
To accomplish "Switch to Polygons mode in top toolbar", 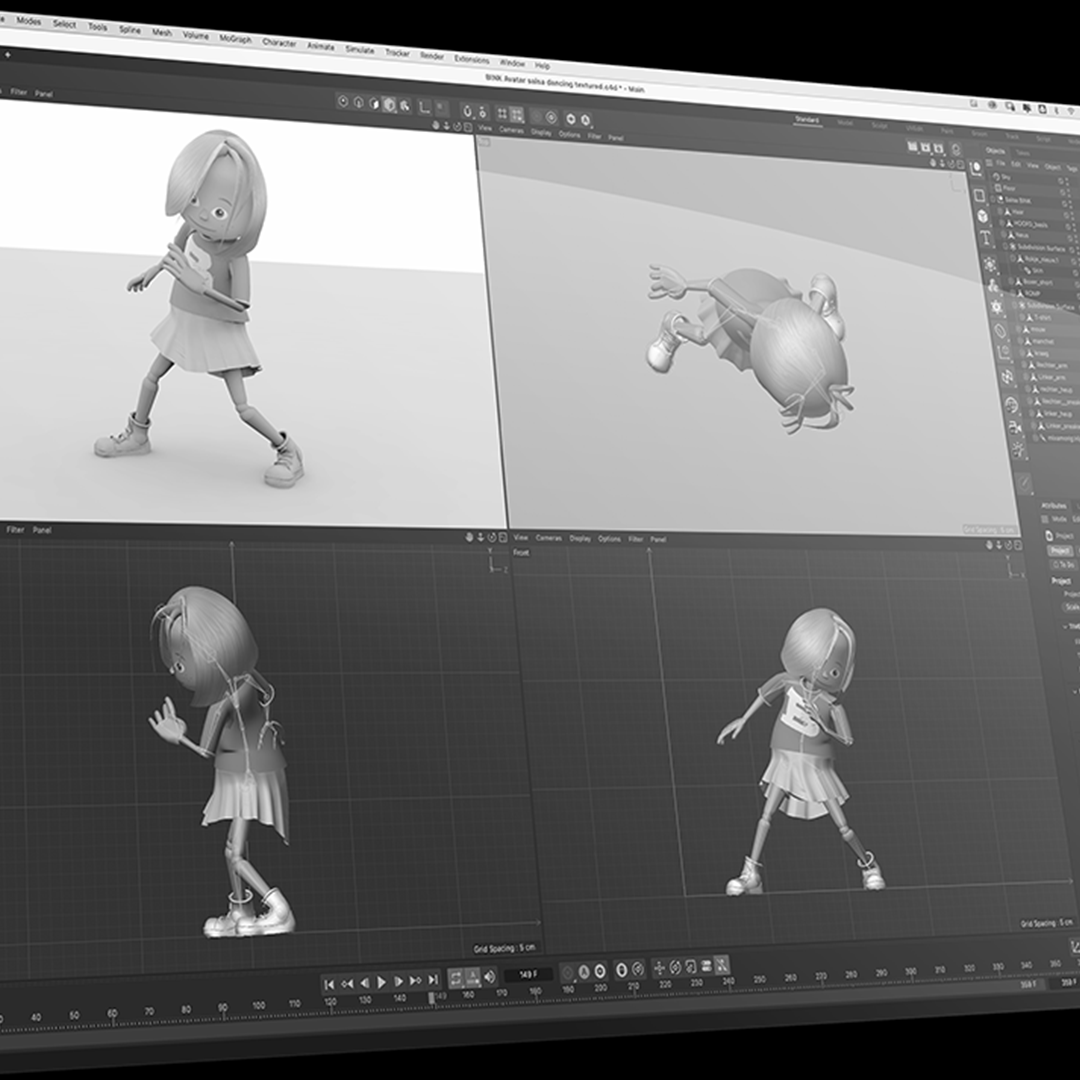I will pyautogui.click(x=374, y=103).
